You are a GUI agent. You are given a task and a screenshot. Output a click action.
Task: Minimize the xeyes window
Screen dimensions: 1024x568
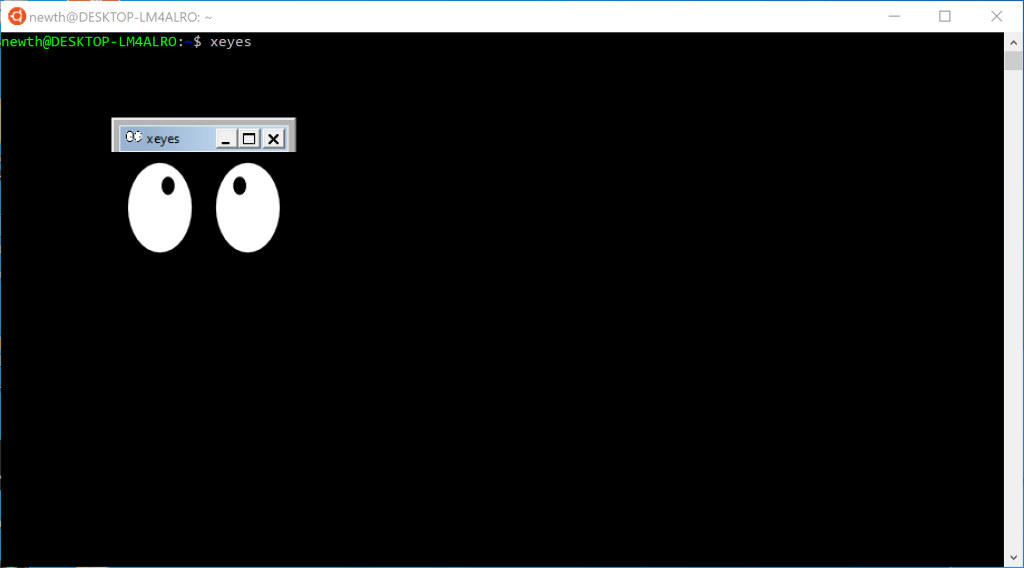pos(226,139)
